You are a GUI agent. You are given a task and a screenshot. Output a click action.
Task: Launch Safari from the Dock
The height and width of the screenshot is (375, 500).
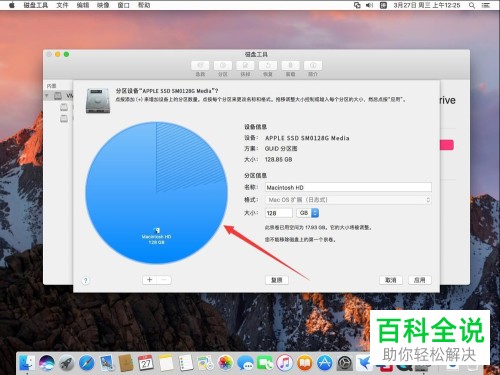point(86,363)
